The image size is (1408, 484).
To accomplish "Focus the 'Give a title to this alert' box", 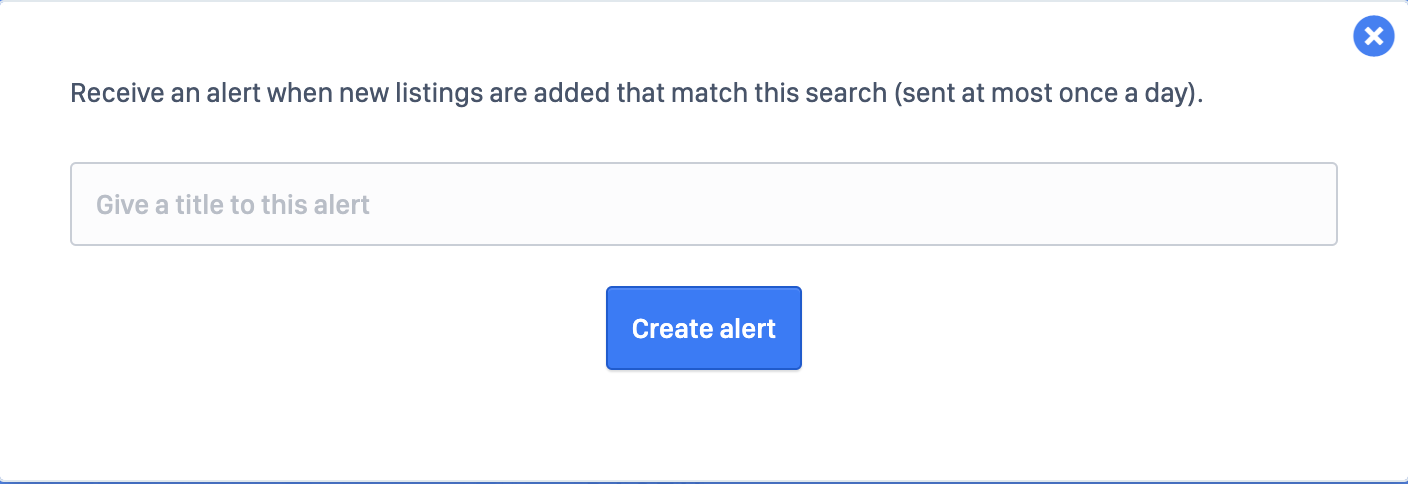I will [x=703, y=204].
